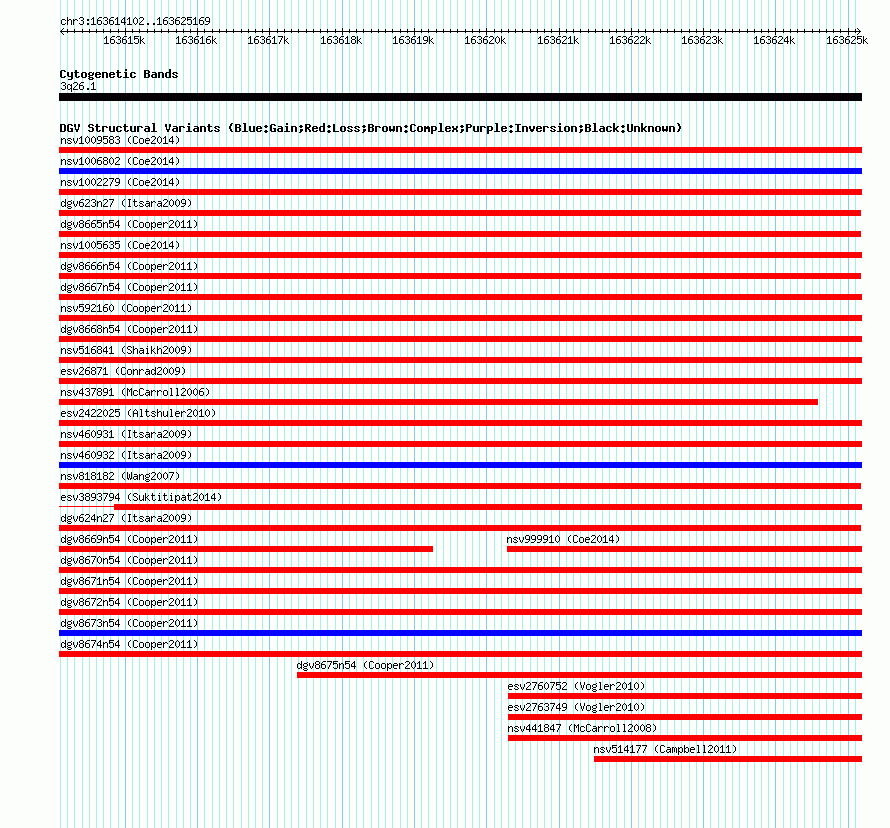Click the nsv1009583 (Coe2014) variant label
Viewport: 890px width, 828px height.
pos(120,140)
